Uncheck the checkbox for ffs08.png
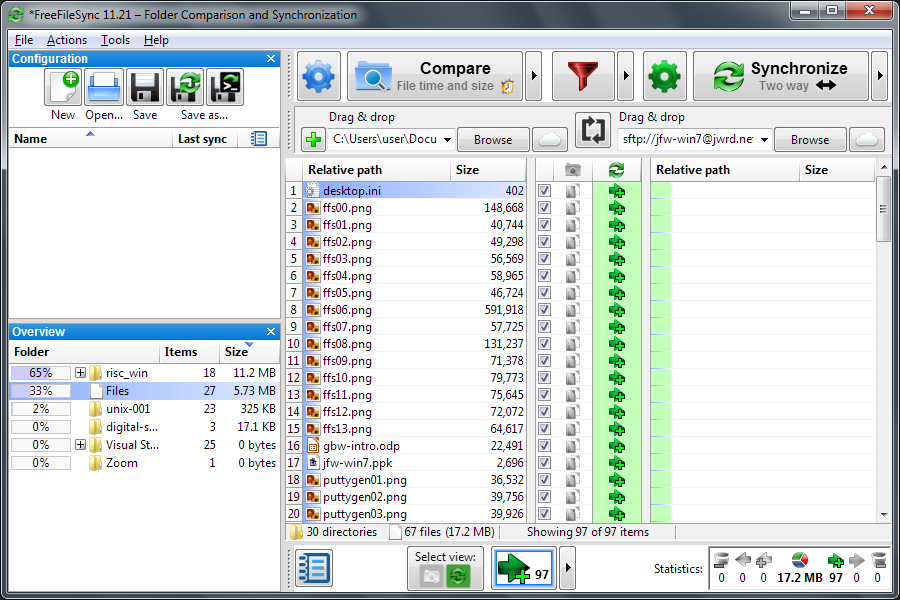The width and height of the screenshot is (900, 600). (x=544, y=344)
